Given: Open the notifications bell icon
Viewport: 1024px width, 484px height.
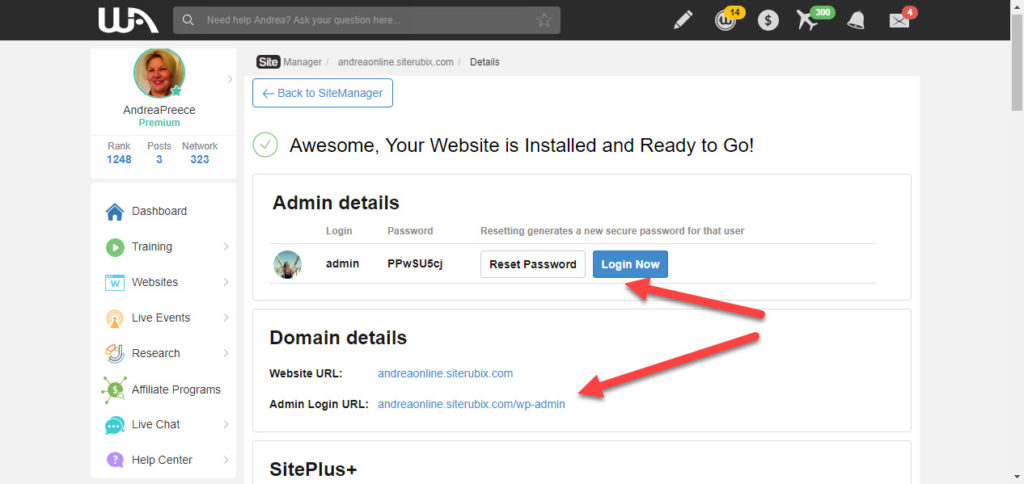Looking at the screenshot, I should tap(856, 20).
